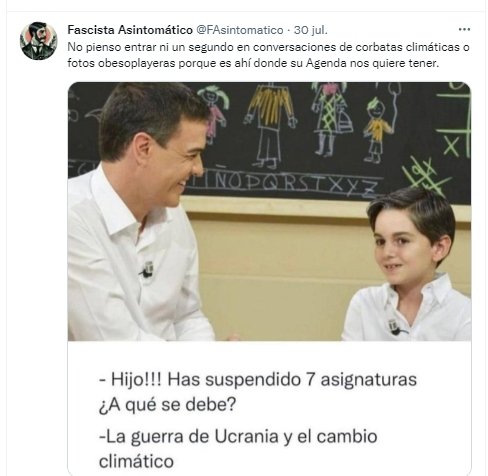Open the display name Fascista Asintomático
Viewport: 488px width, 476px height.
coord(130,30)
